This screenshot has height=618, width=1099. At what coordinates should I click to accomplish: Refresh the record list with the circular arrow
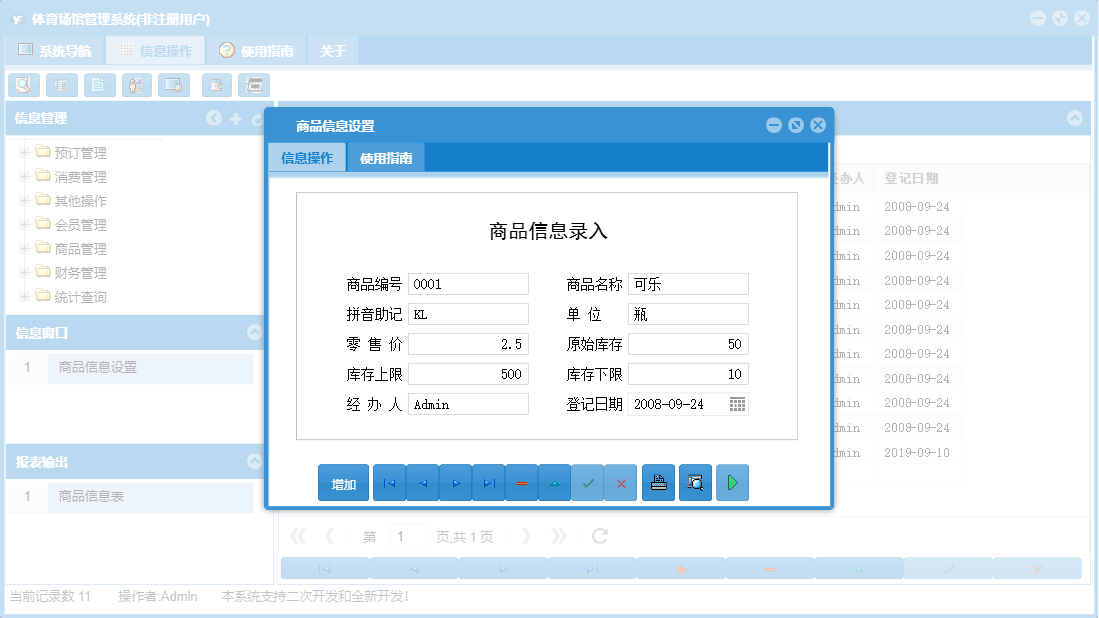coord(598,535)
